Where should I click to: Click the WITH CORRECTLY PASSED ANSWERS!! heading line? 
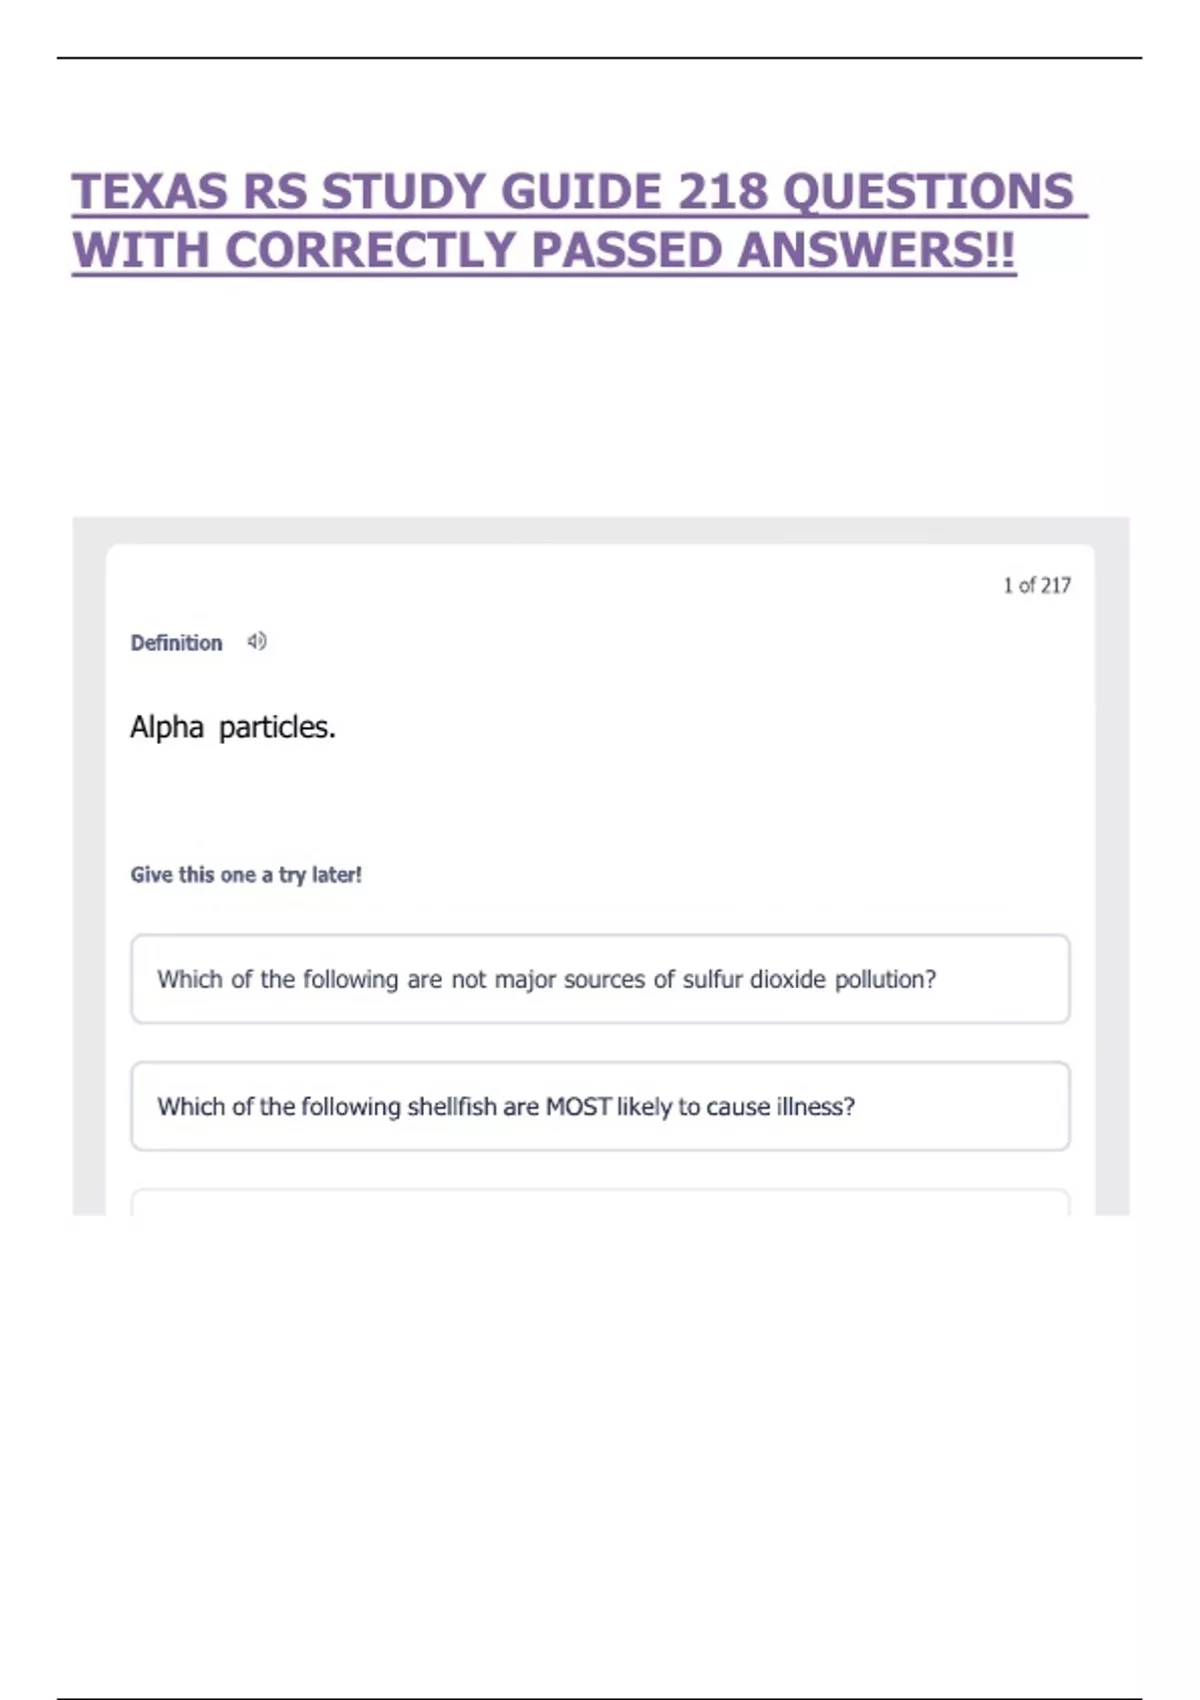(544, 250)
